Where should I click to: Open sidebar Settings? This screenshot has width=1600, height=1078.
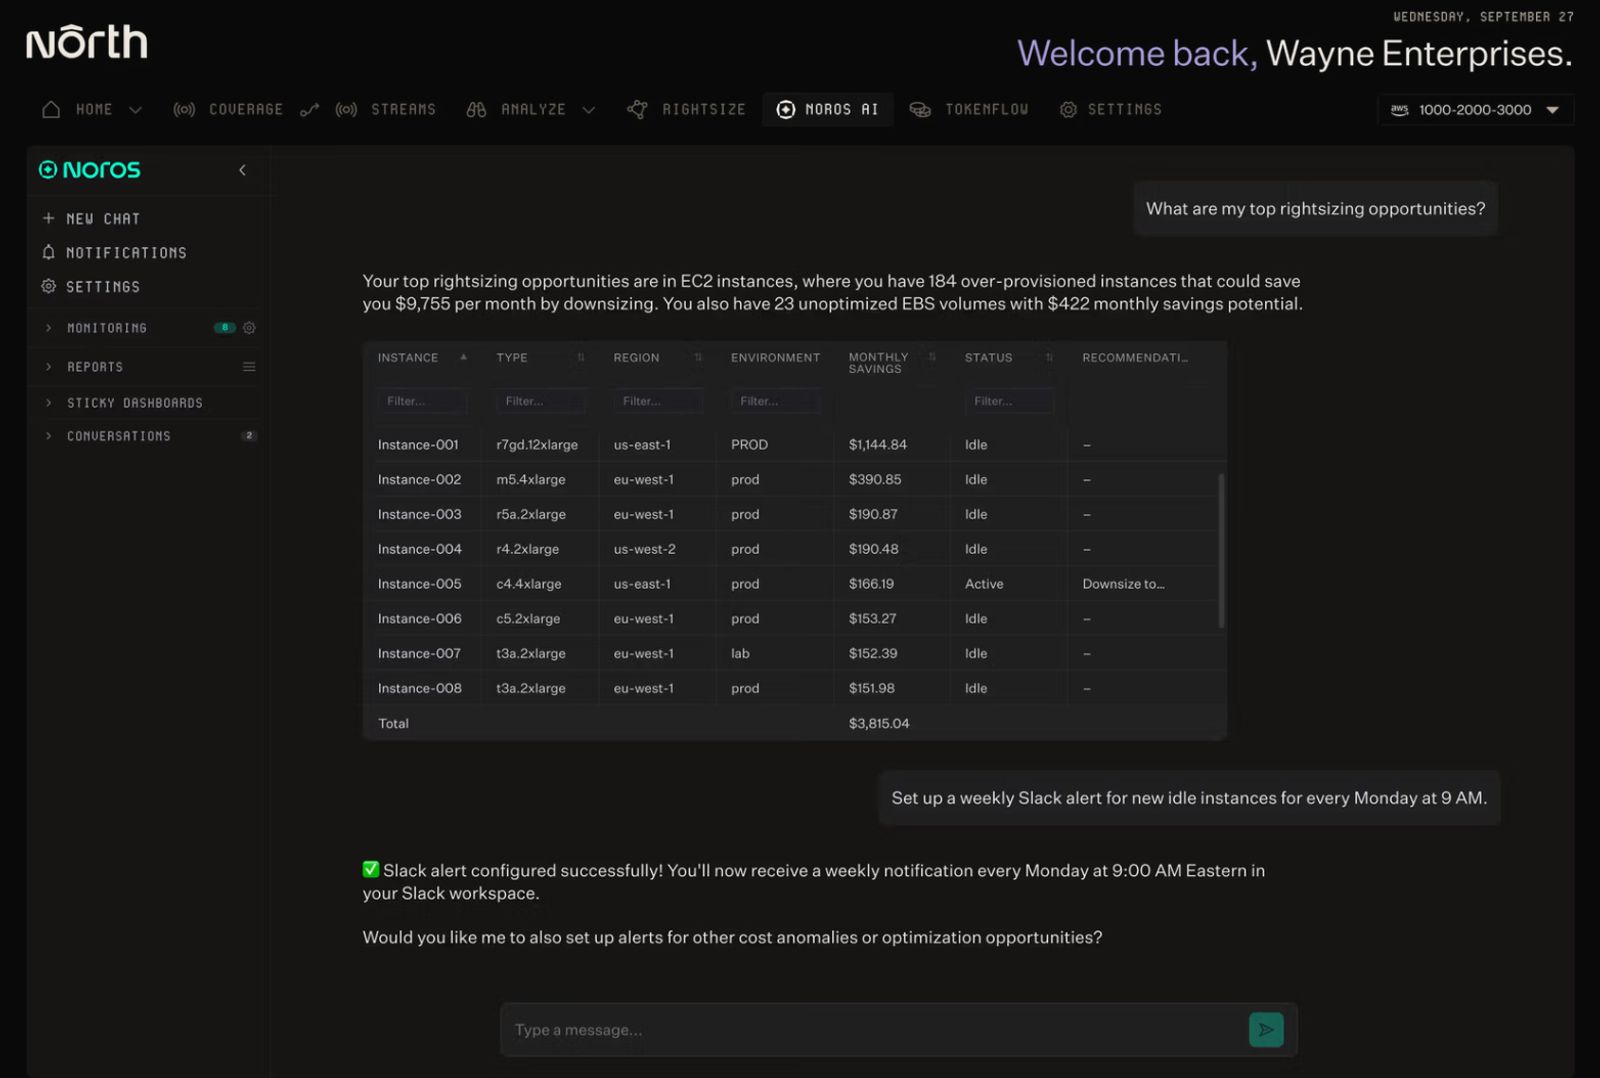(x=91, y=286)
